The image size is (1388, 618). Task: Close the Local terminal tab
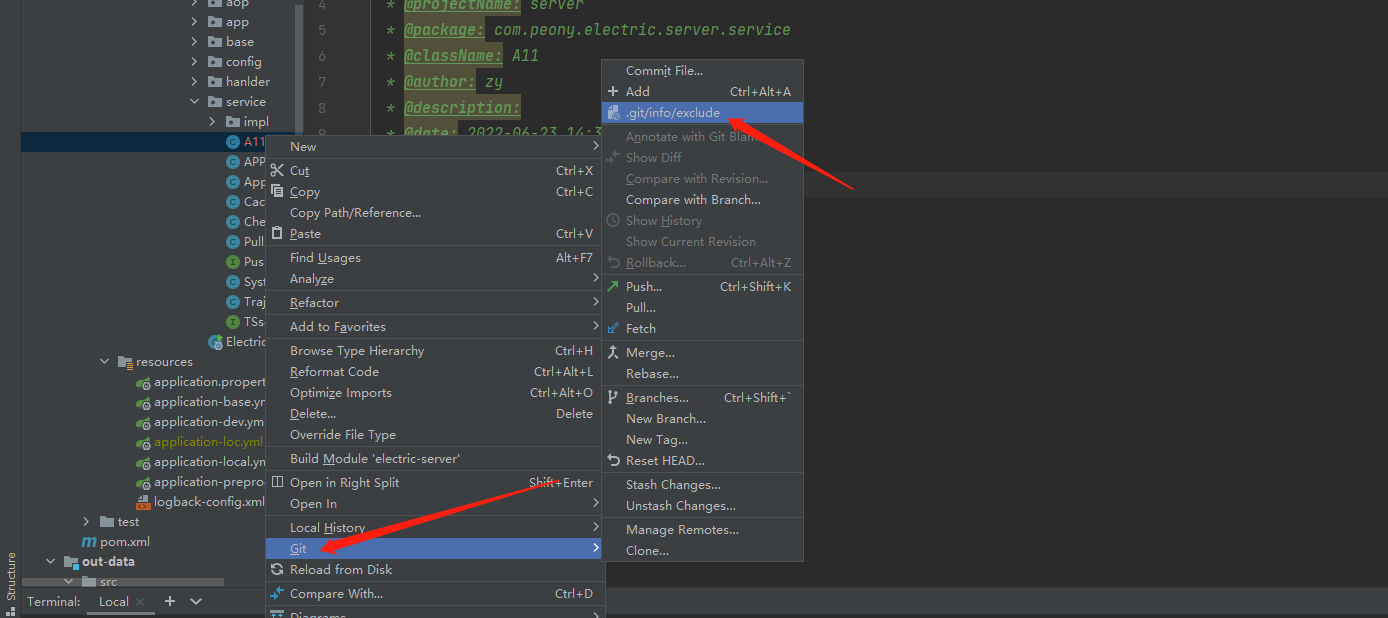pyautogui.click(x=140, y=602)
